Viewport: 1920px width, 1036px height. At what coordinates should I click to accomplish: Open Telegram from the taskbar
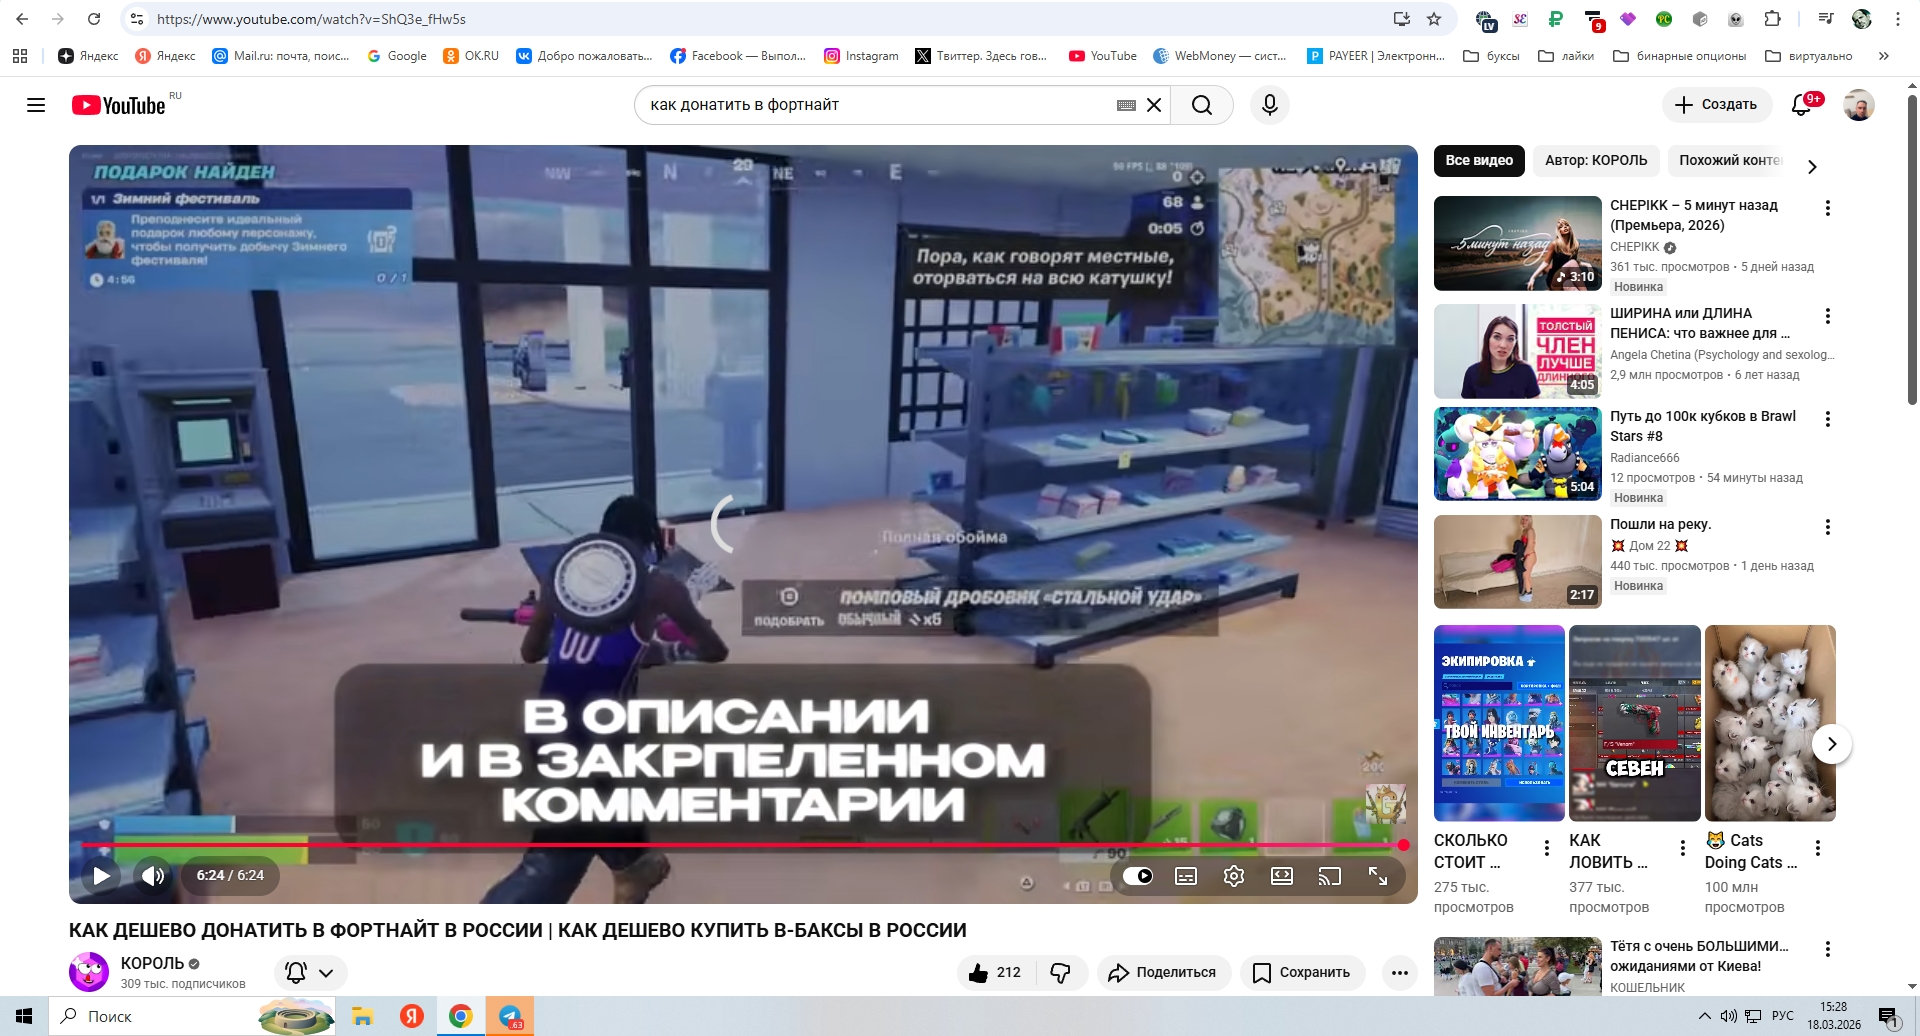coord(510,1016)
